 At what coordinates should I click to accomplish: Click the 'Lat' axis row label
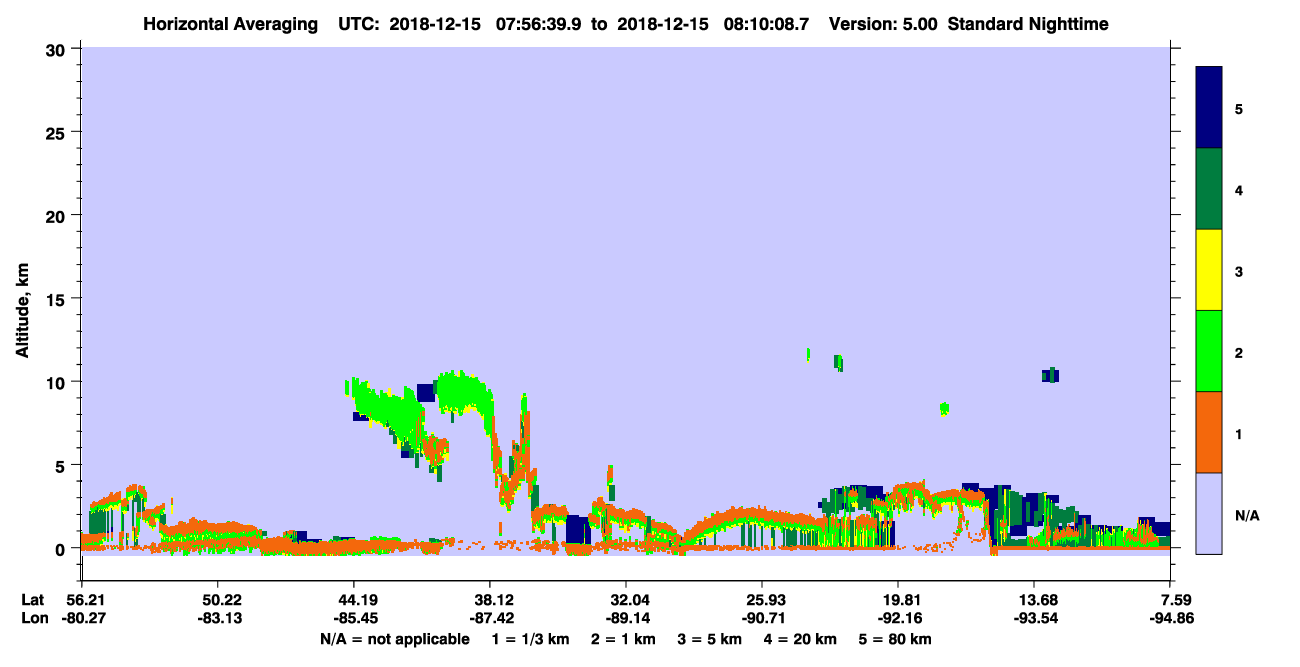[x=32, y=600]
